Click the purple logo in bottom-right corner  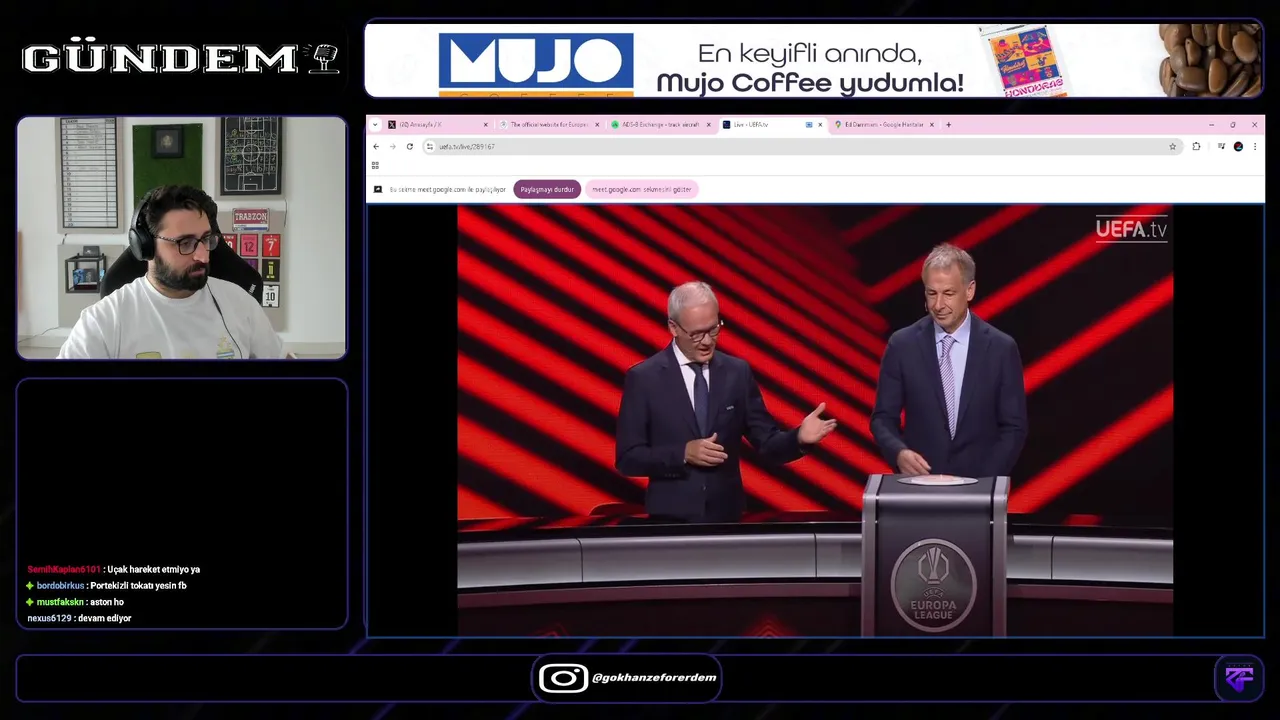(x=1240, y=678)
